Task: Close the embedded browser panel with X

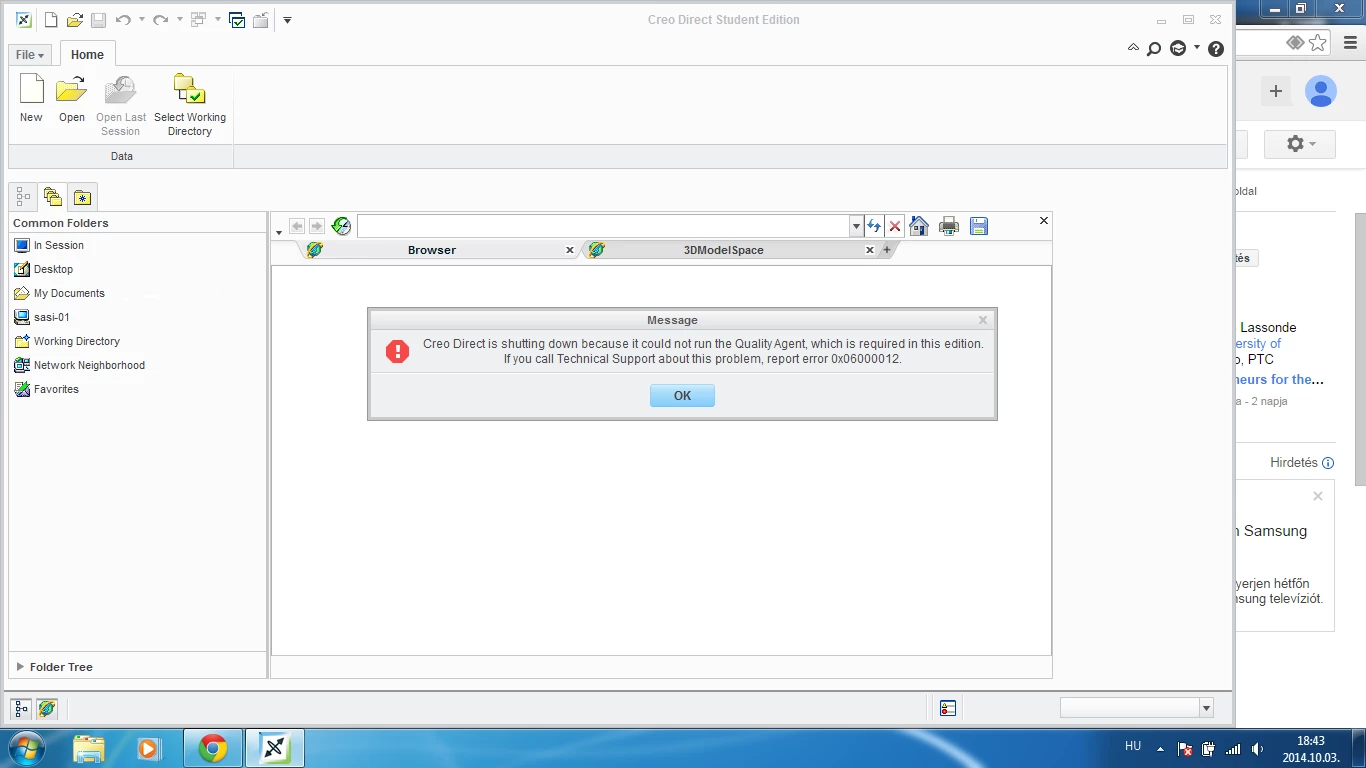Action: (x=1044, y=220)
